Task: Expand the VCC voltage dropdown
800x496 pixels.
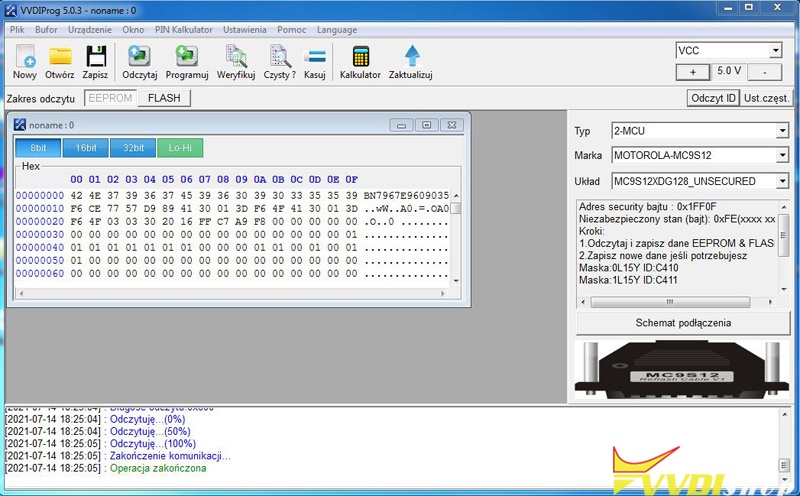Action: (775, 51)
